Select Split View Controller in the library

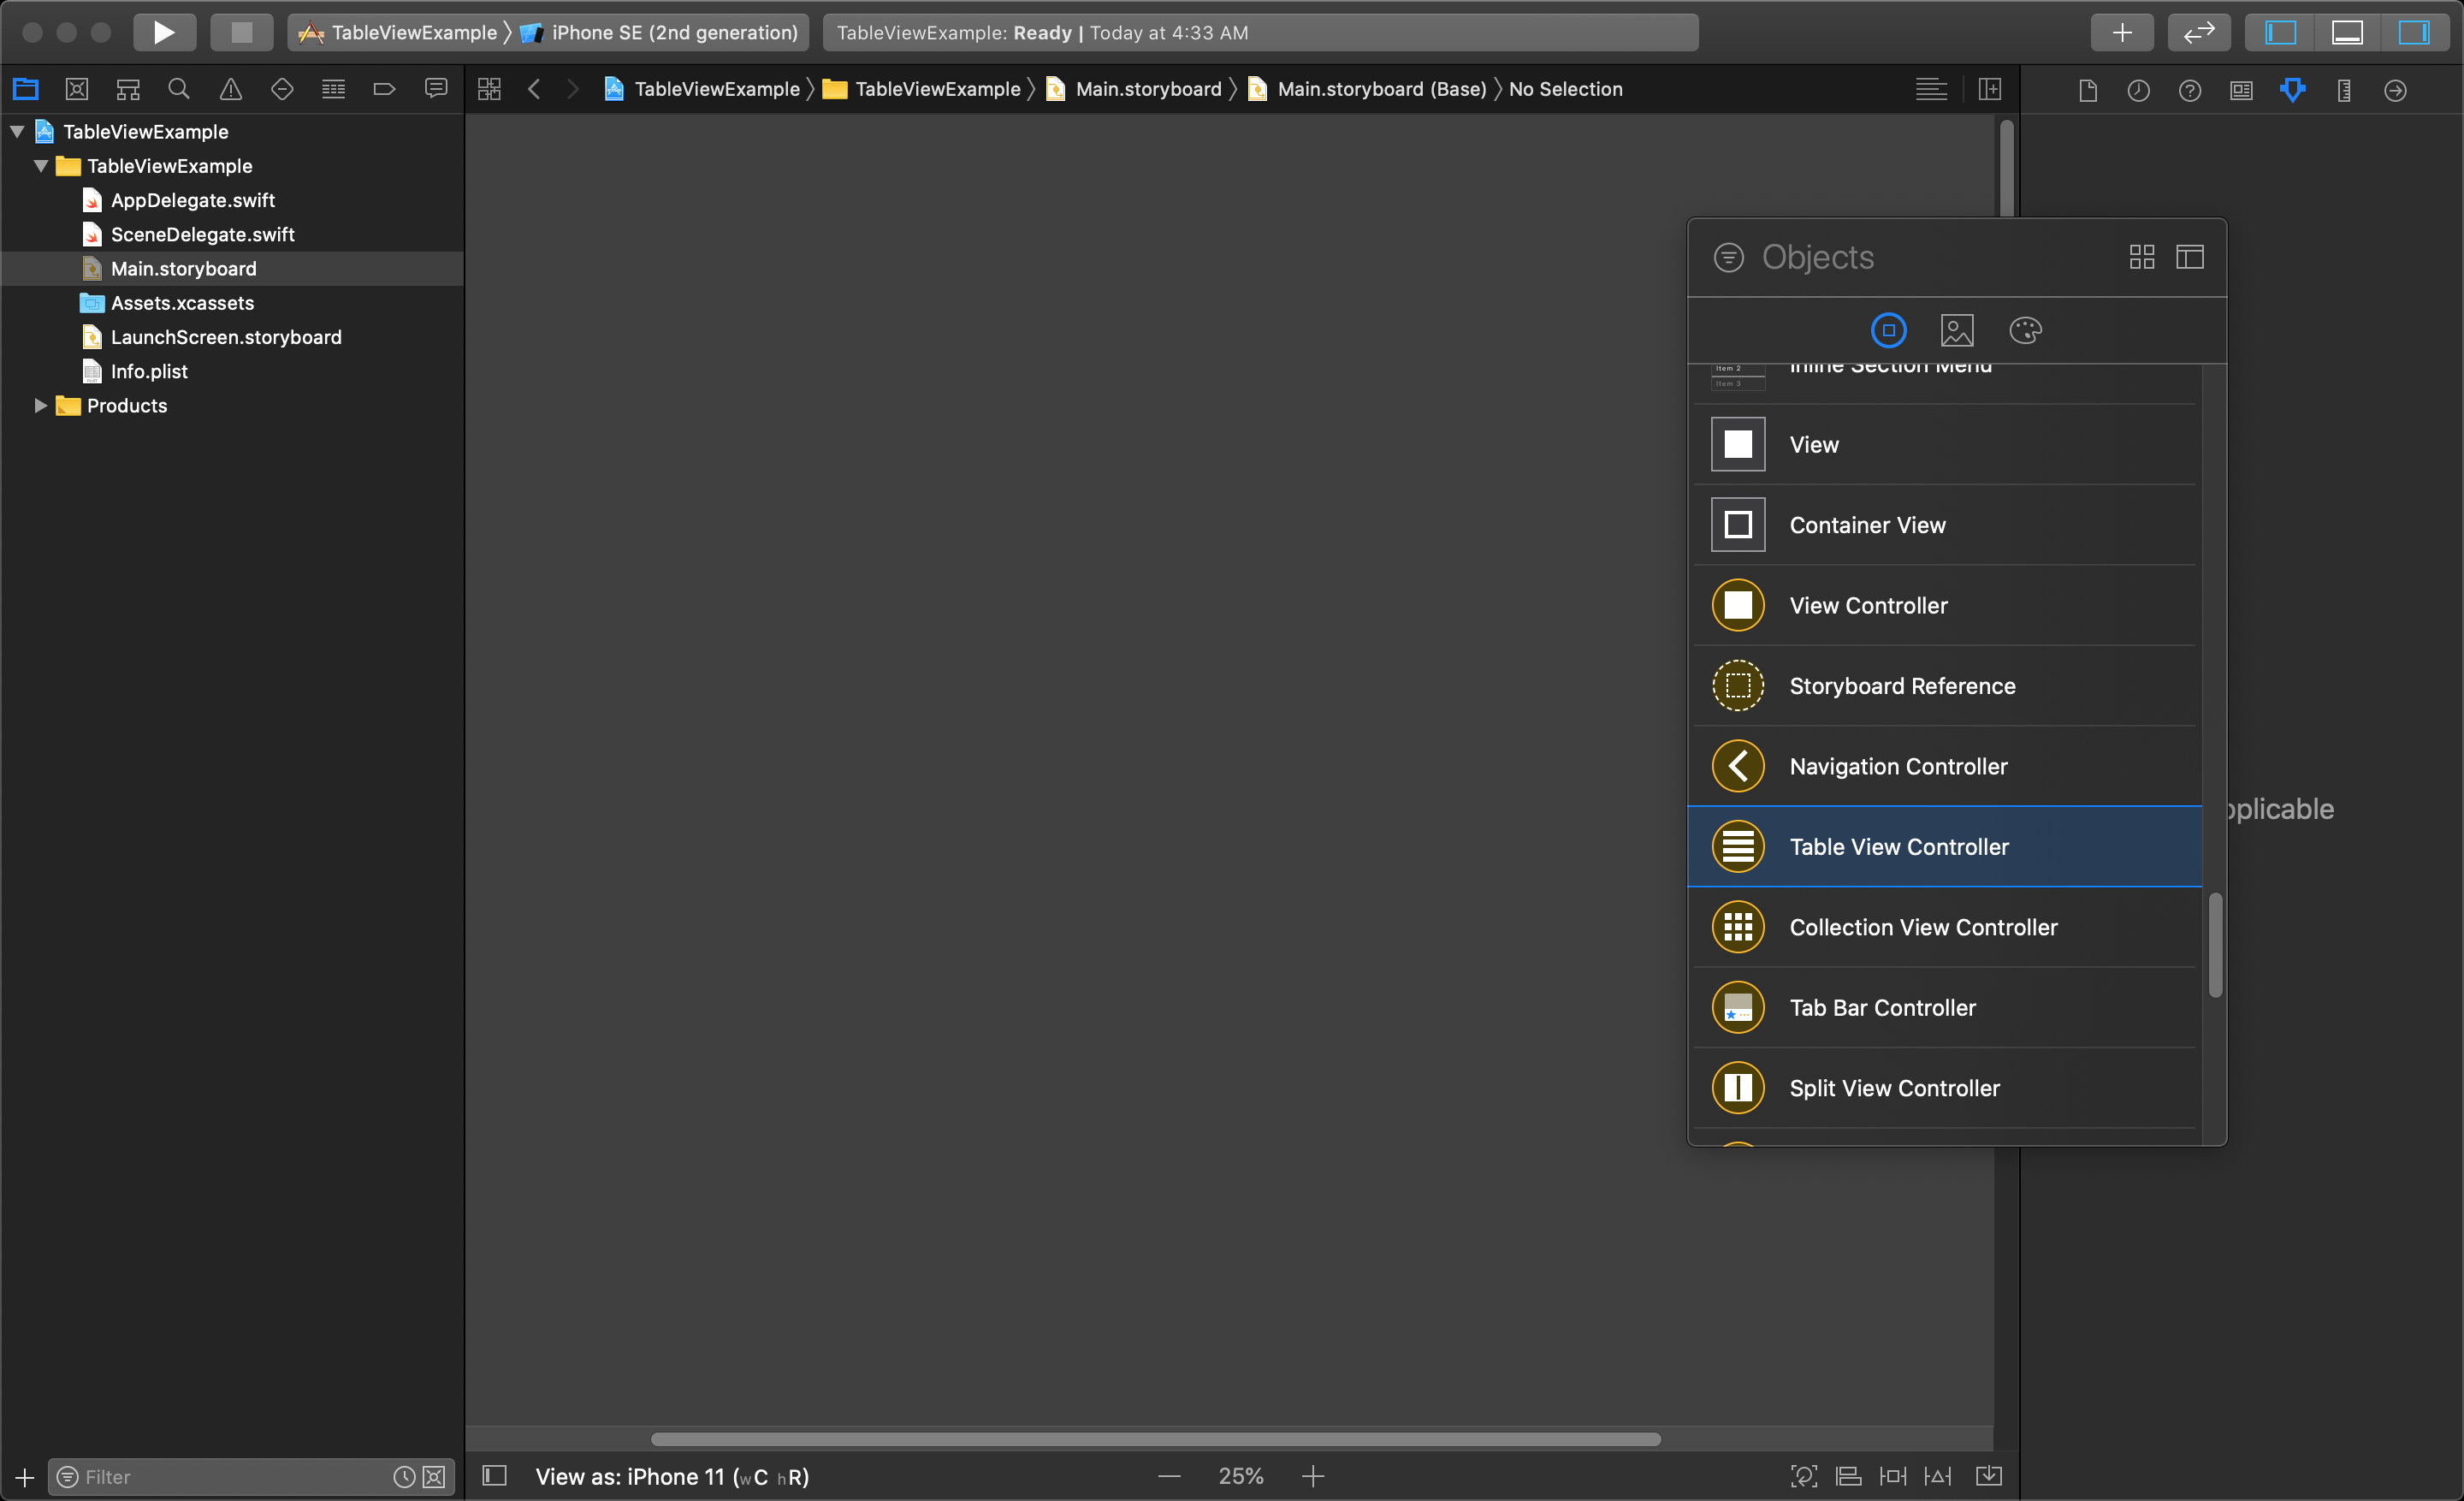click(x=1945, y=1088)
